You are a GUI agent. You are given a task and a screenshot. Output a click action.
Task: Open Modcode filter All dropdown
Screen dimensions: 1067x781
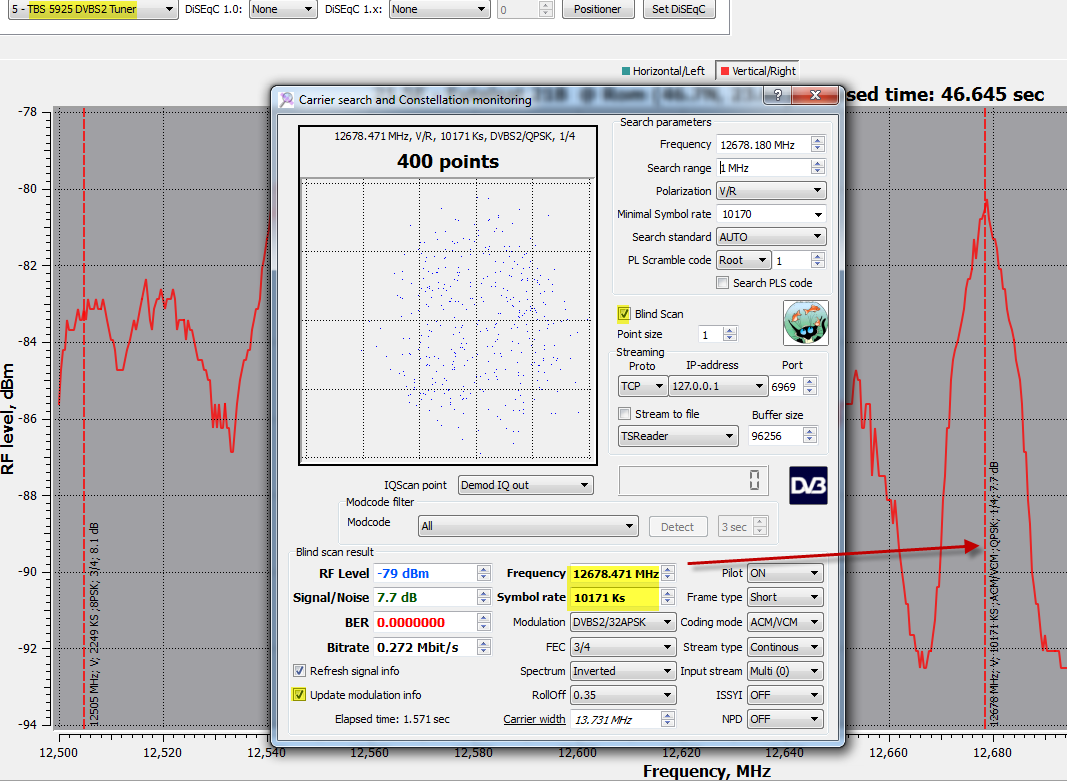point(528,526)
